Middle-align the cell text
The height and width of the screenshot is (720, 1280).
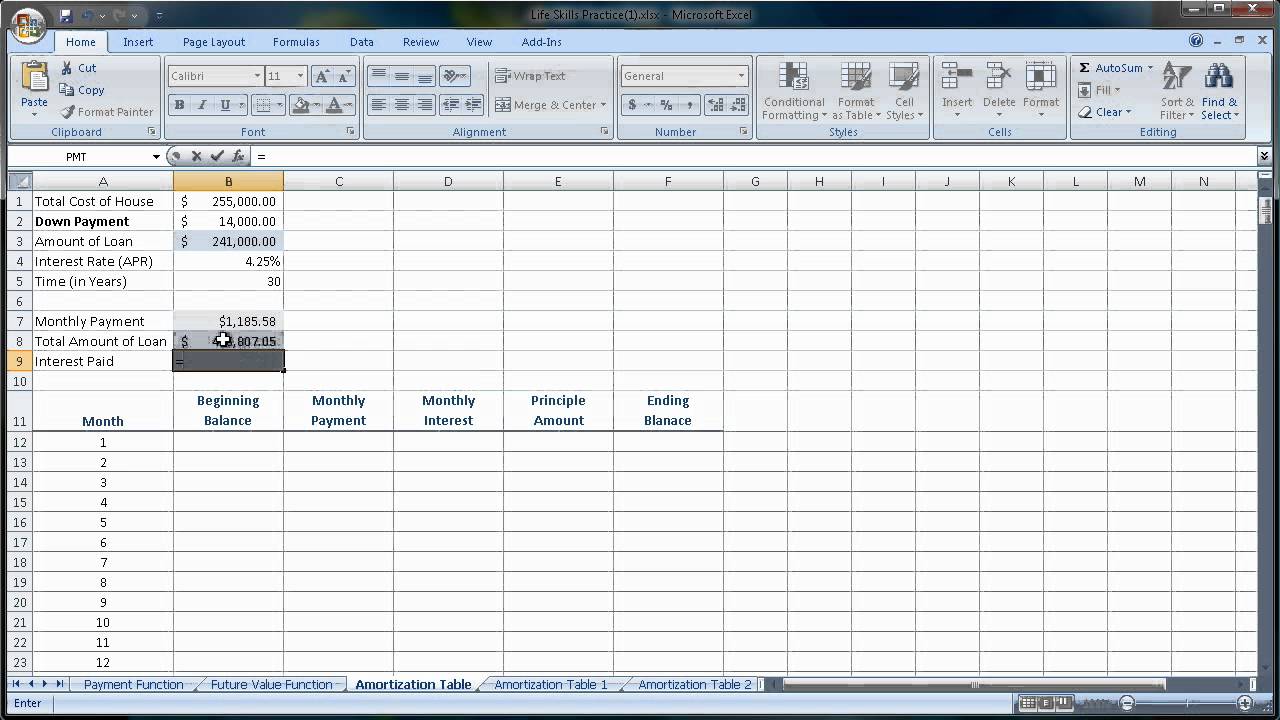click(402, 76)
